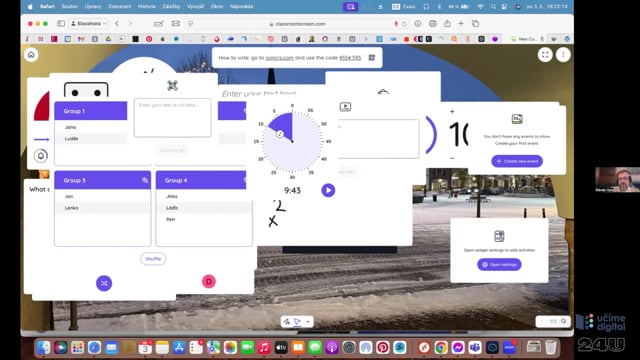Viewport: 640px width, 360px height.
Task: Open Wi-Fi status in menu bar
Action: click(481, 7)
